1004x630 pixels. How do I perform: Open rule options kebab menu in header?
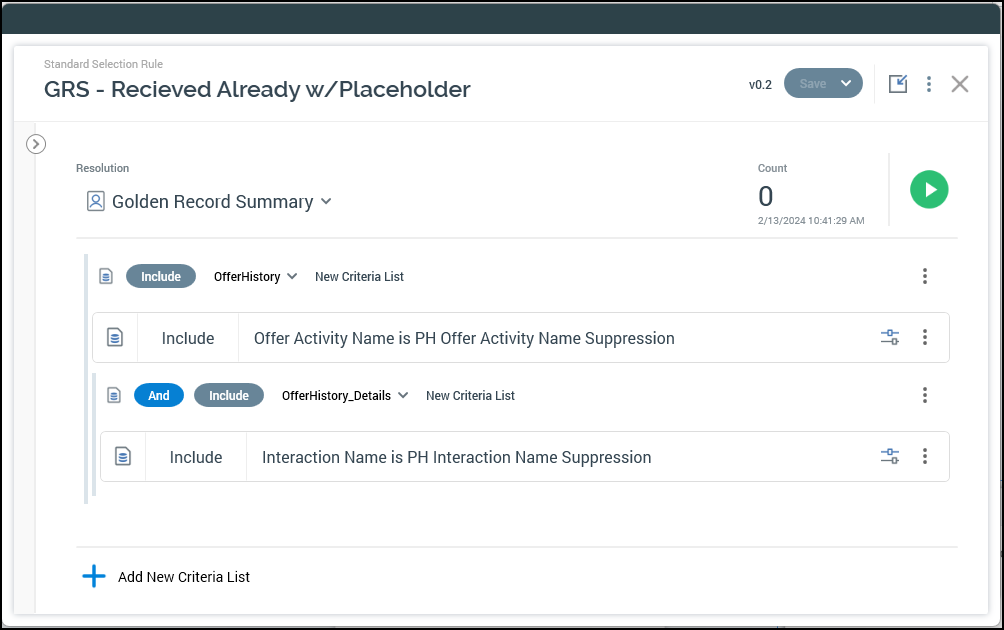click(929, 84)
